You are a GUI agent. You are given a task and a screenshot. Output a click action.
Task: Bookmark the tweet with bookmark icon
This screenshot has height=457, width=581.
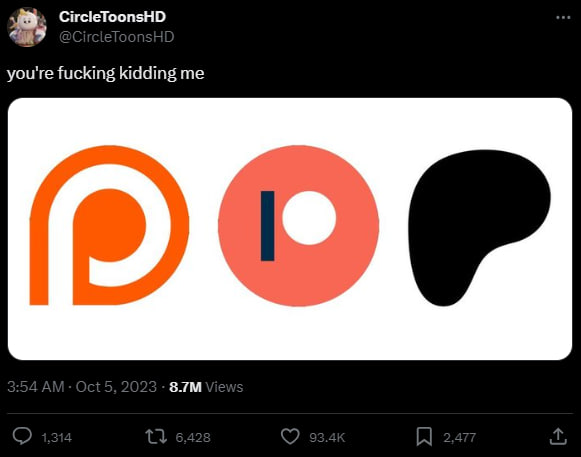(424, 437)
